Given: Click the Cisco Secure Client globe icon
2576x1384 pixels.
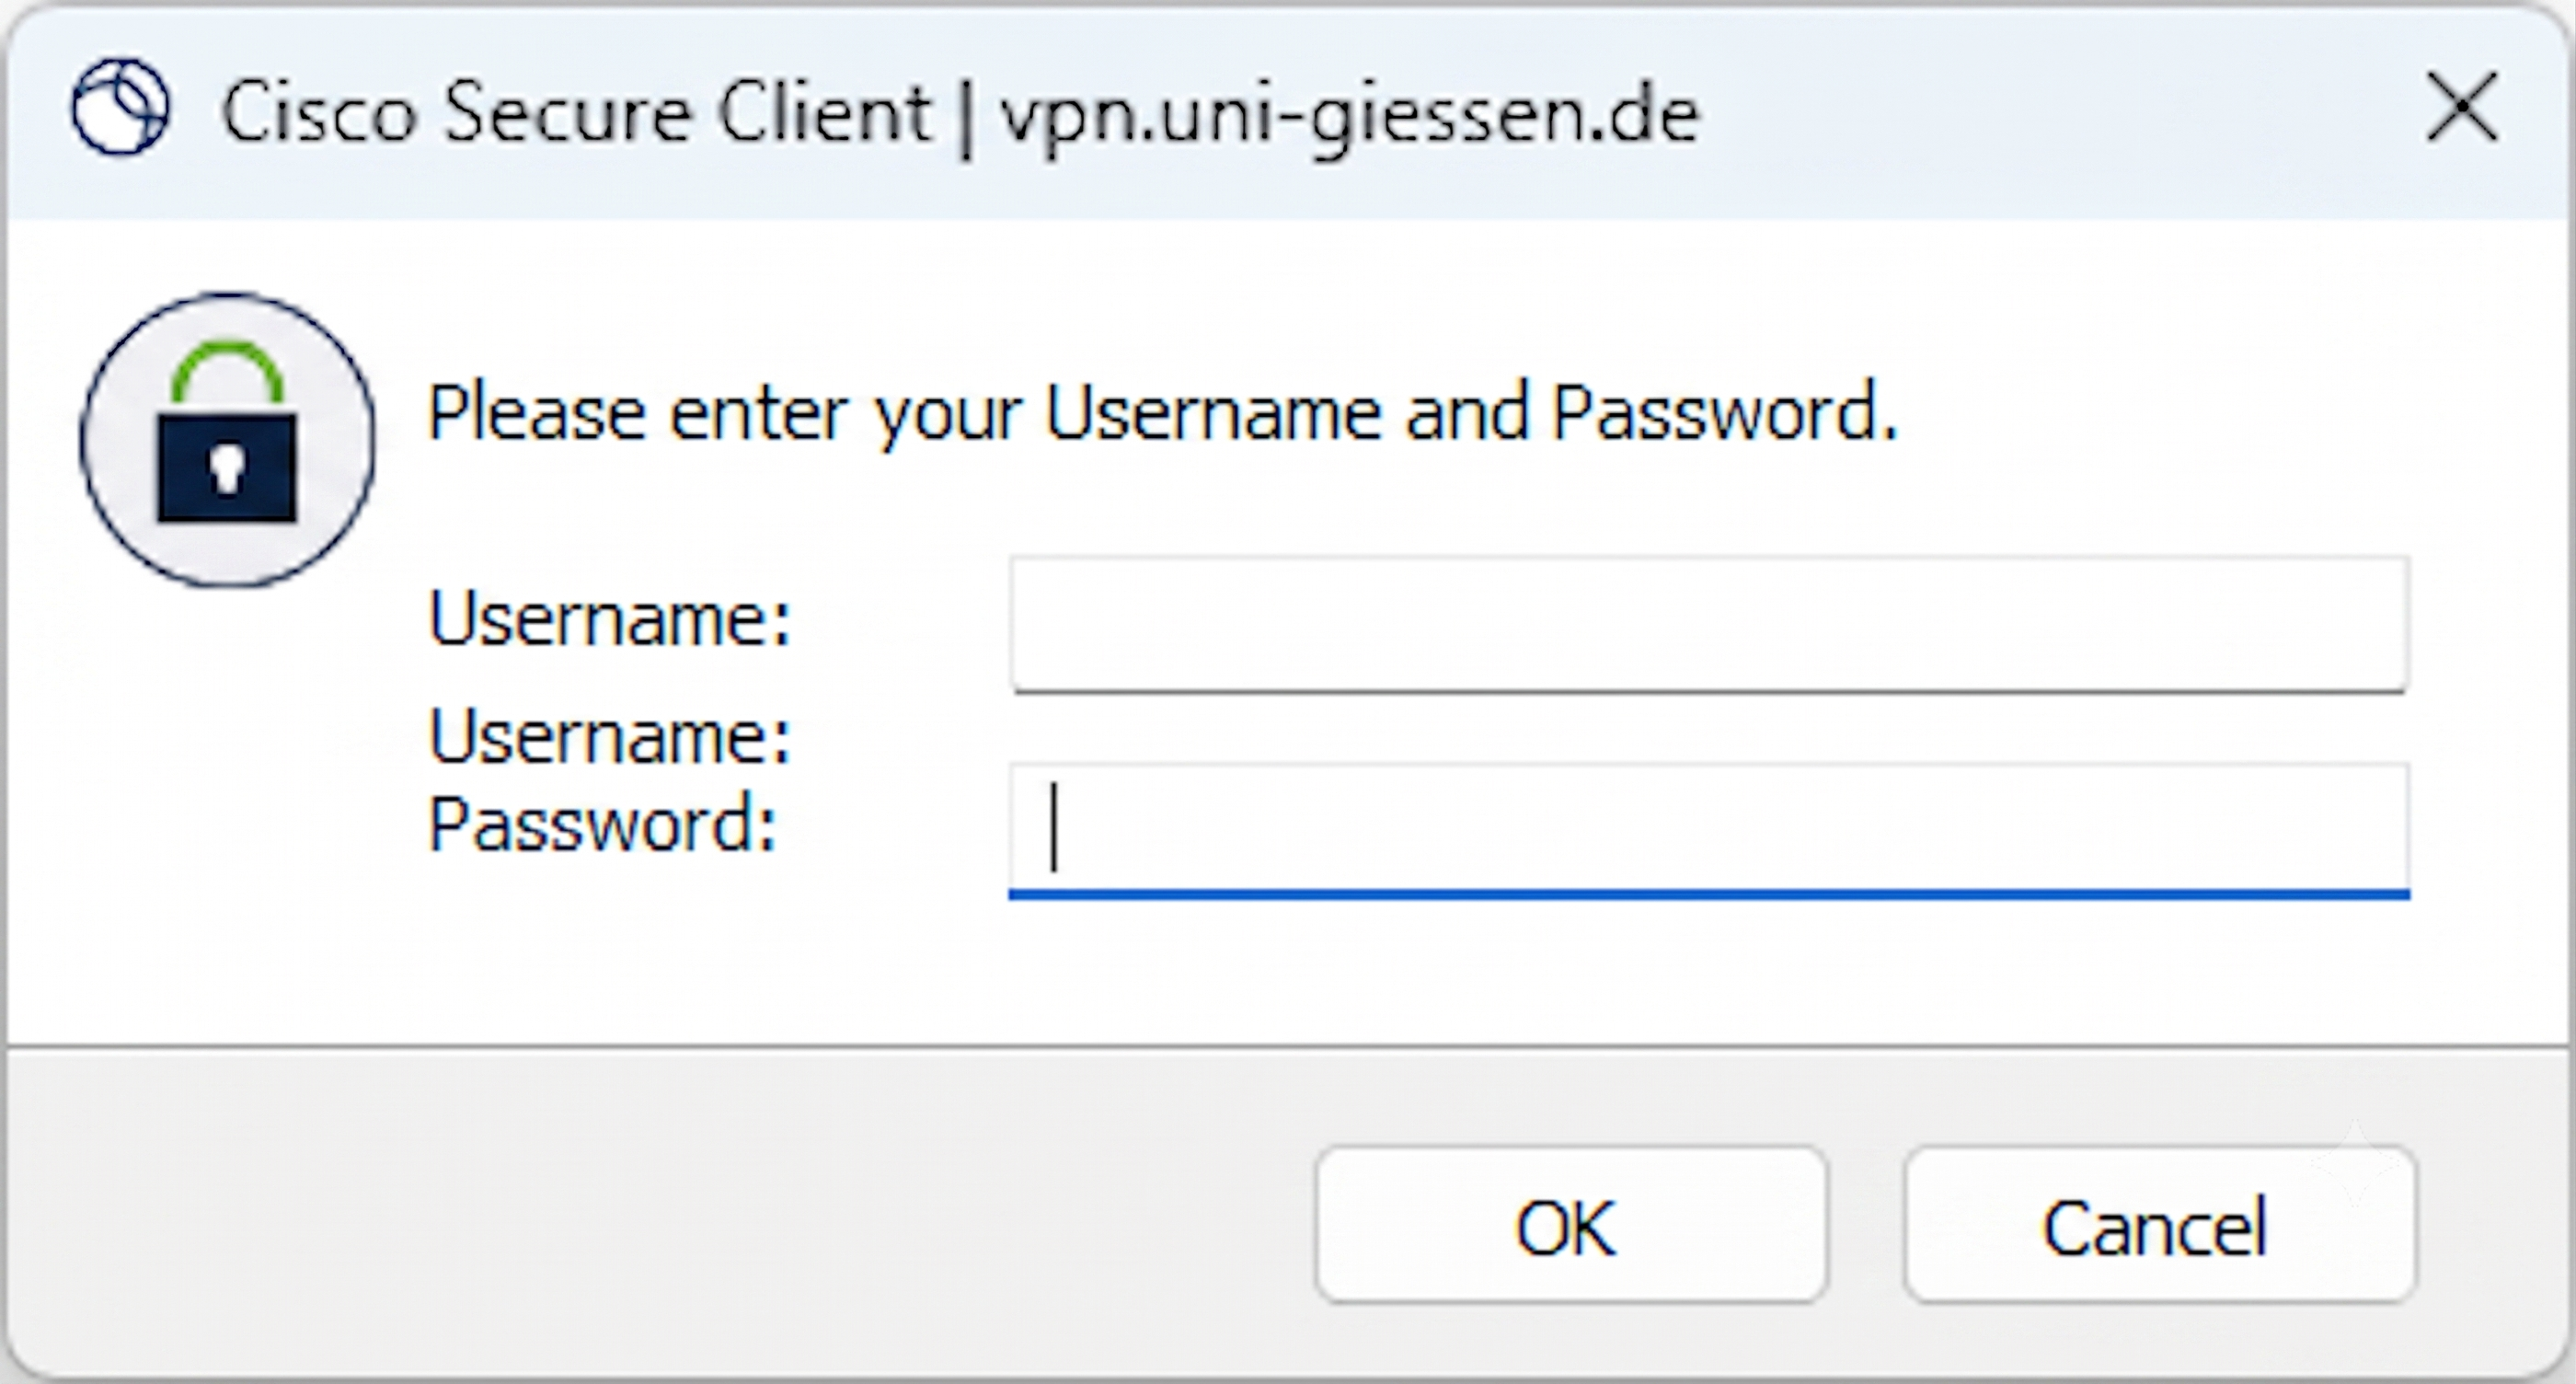Looking at the screenshot, I should coord(121,107).
